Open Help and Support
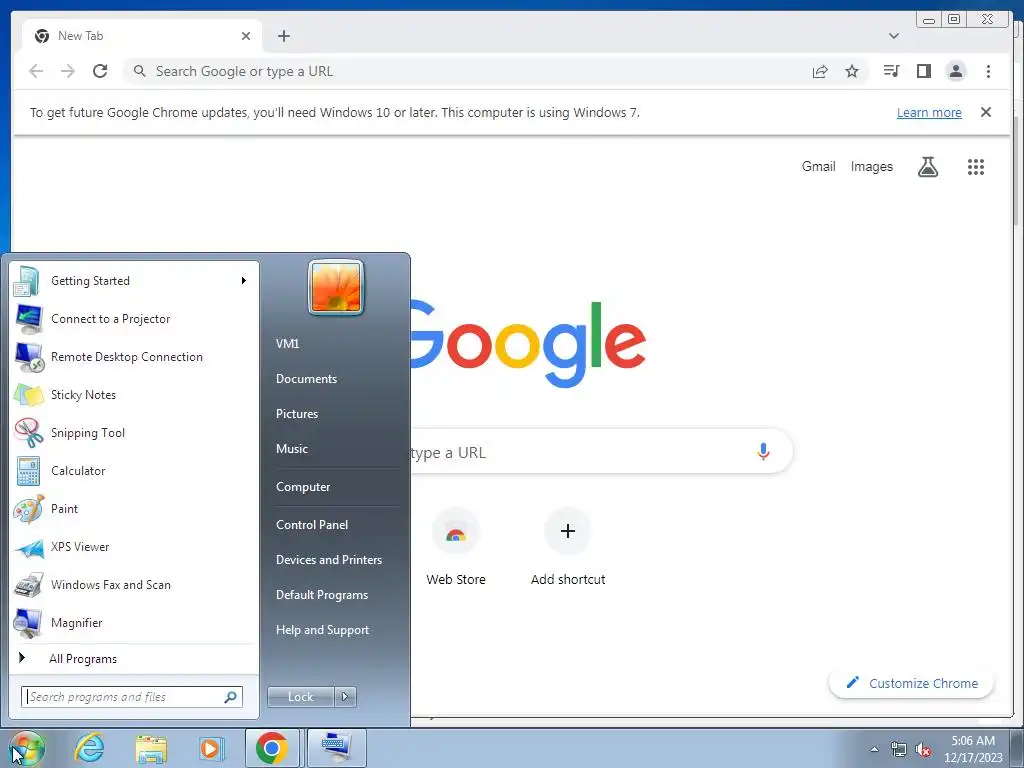Image resolution: width=1024 pixels, height=768 pixels. click(323, 630)
